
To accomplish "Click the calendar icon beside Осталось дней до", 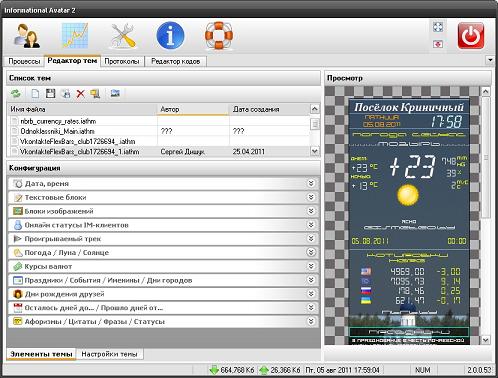I will [18, 308].
